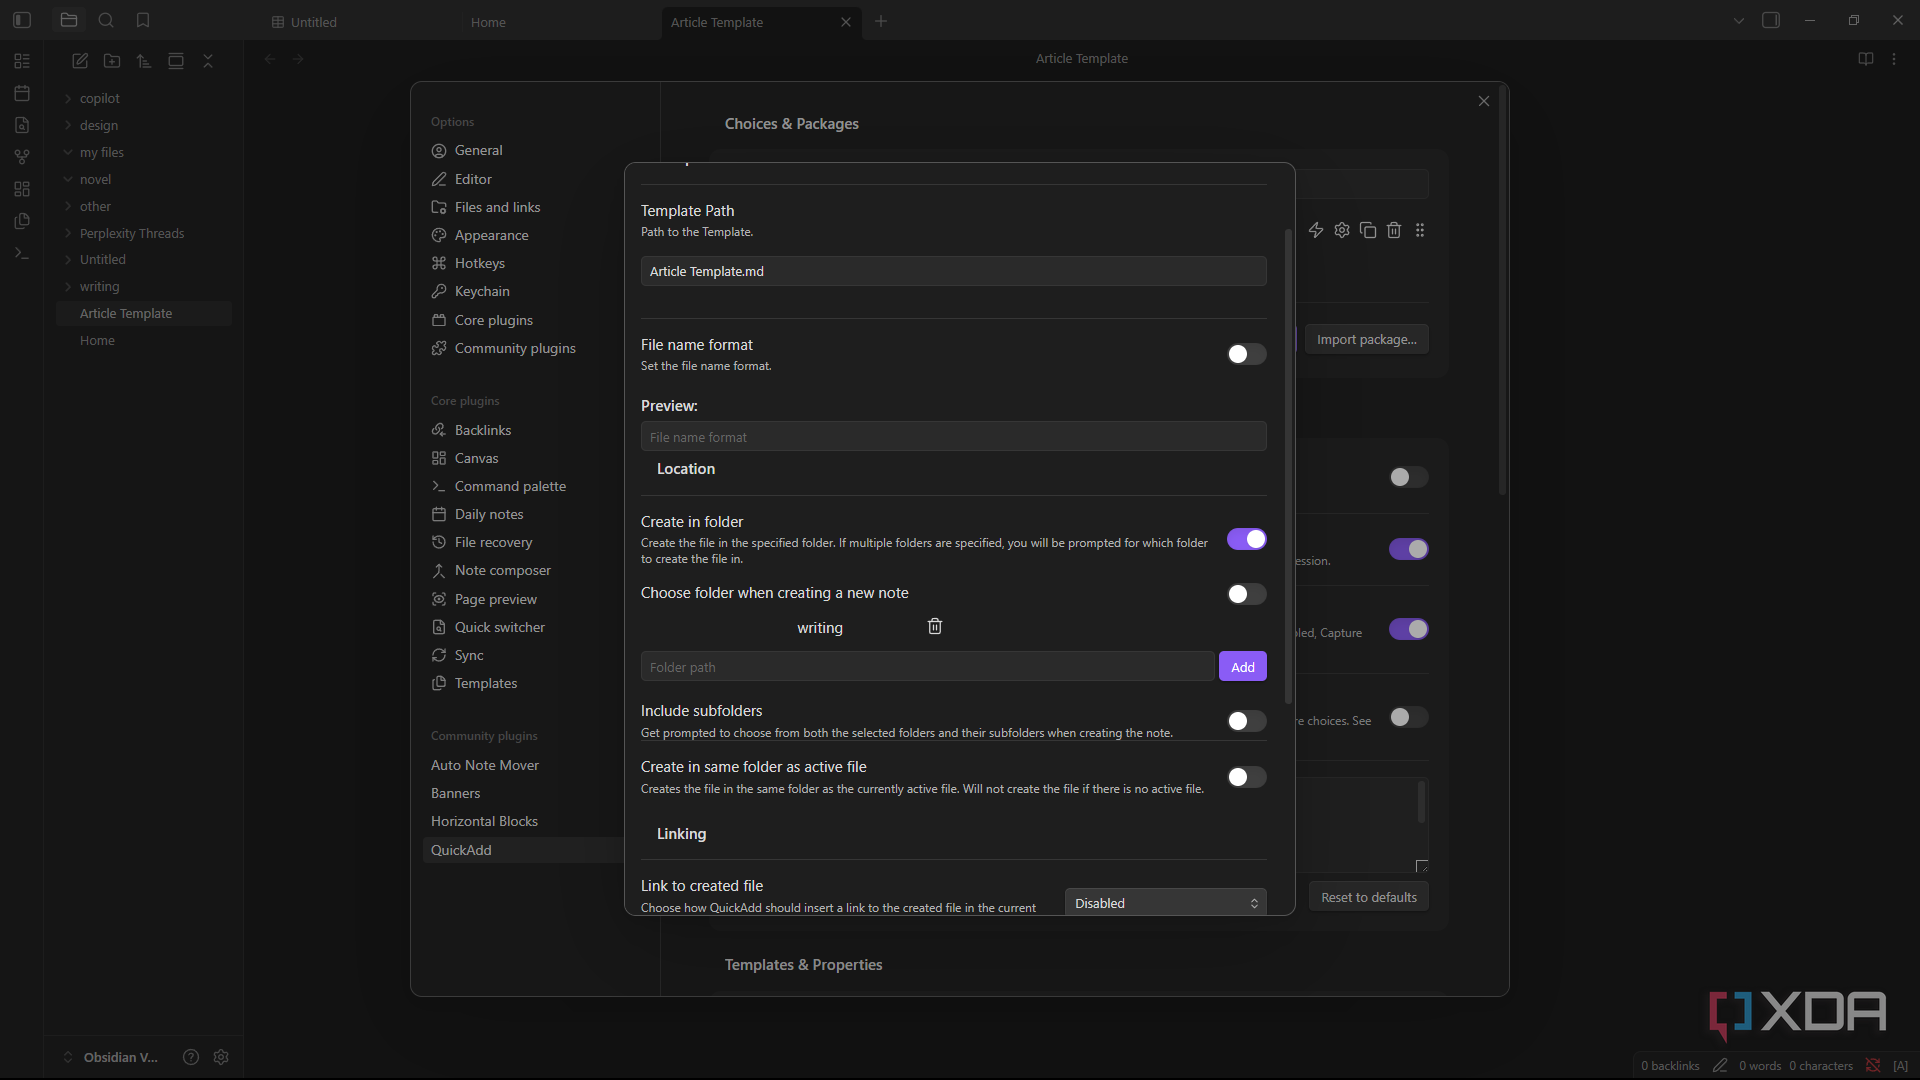Viewport: 1920px width, 1080px height.
Task: Open the help icon next to the vault name
Action: pos(191,1057)
